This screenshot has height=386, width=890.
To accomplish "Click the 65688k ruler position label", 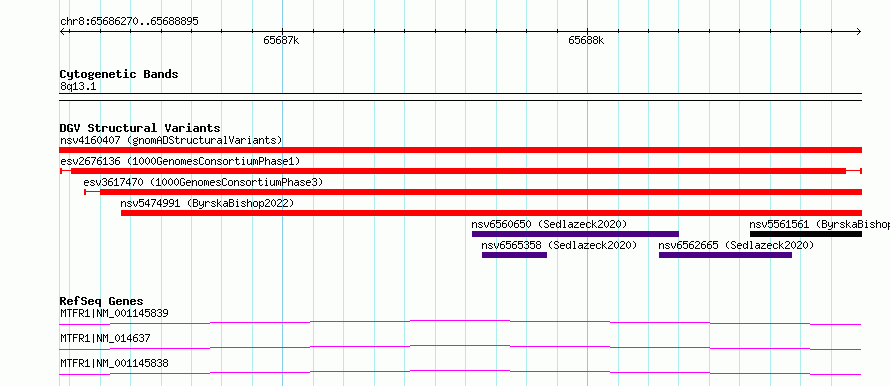I will pos(586,40).
